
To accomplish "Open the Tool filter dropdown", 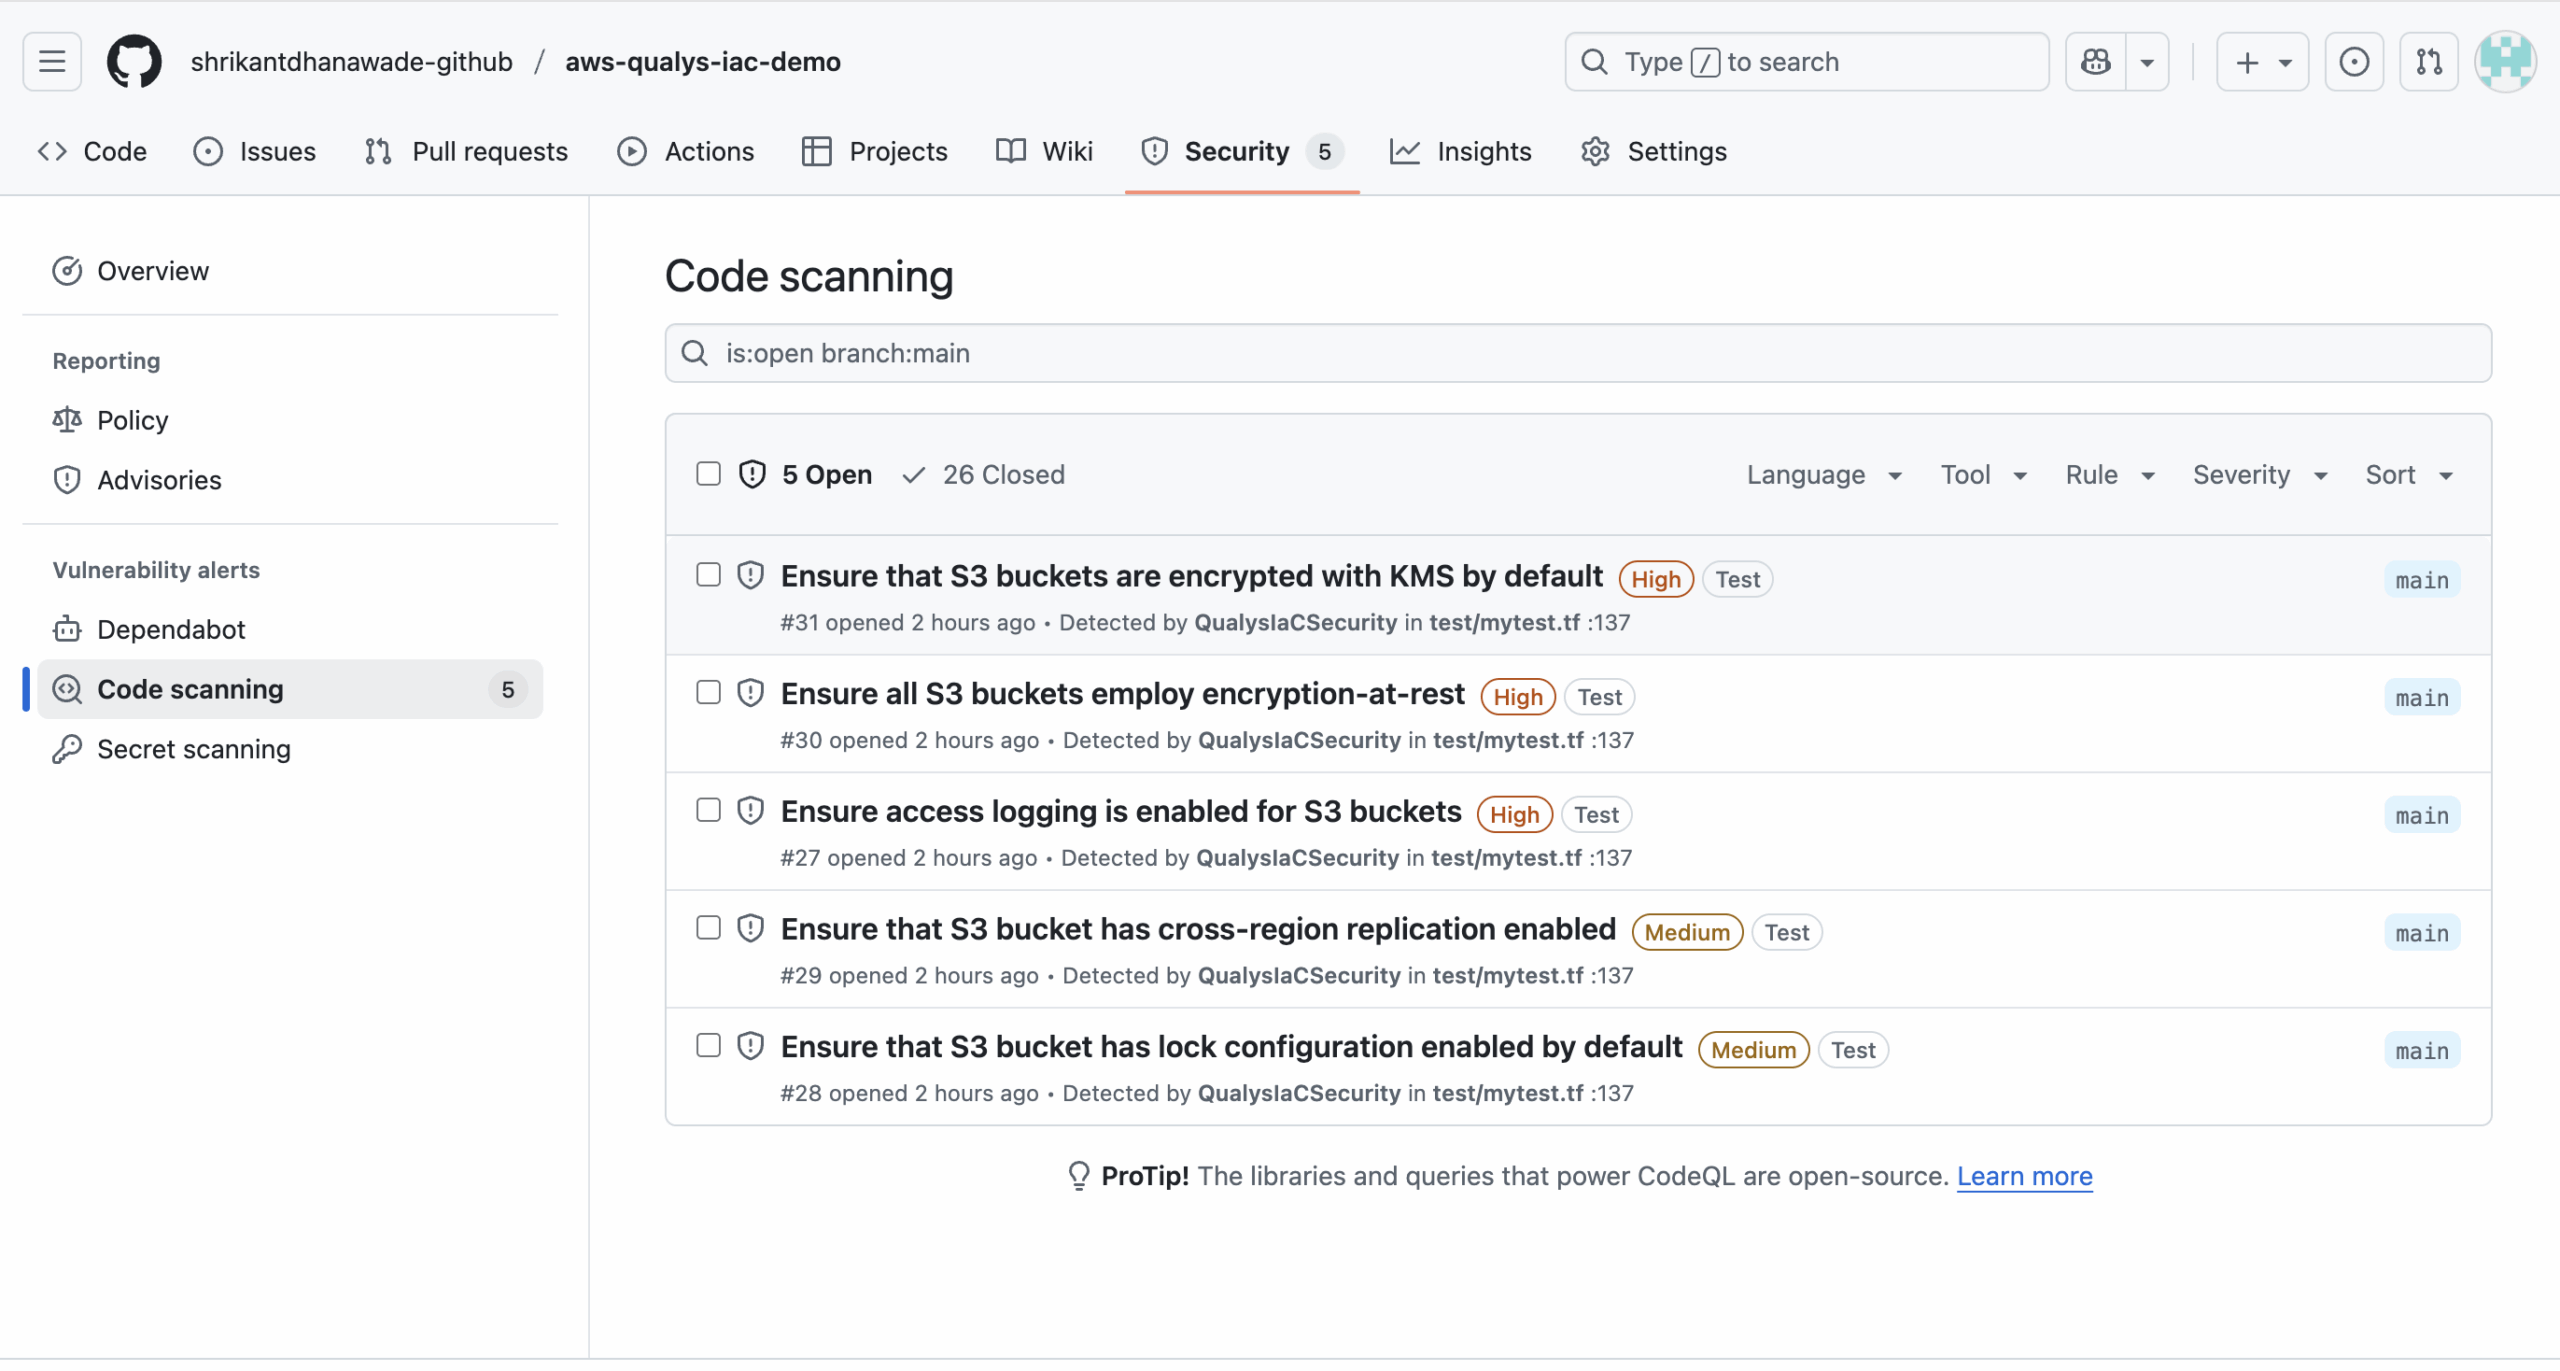I will click(1983, 475).
